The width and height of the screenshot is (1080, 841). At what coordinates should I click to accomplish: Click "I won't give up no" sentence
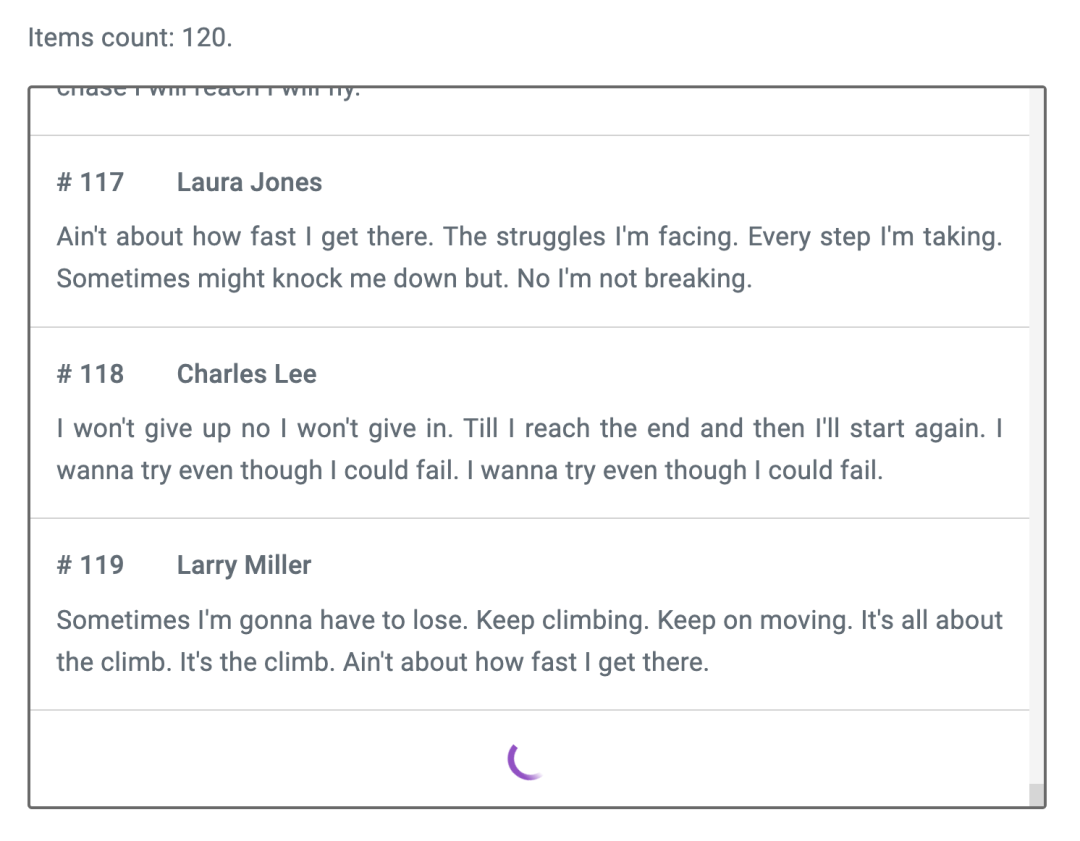point(163,428)
